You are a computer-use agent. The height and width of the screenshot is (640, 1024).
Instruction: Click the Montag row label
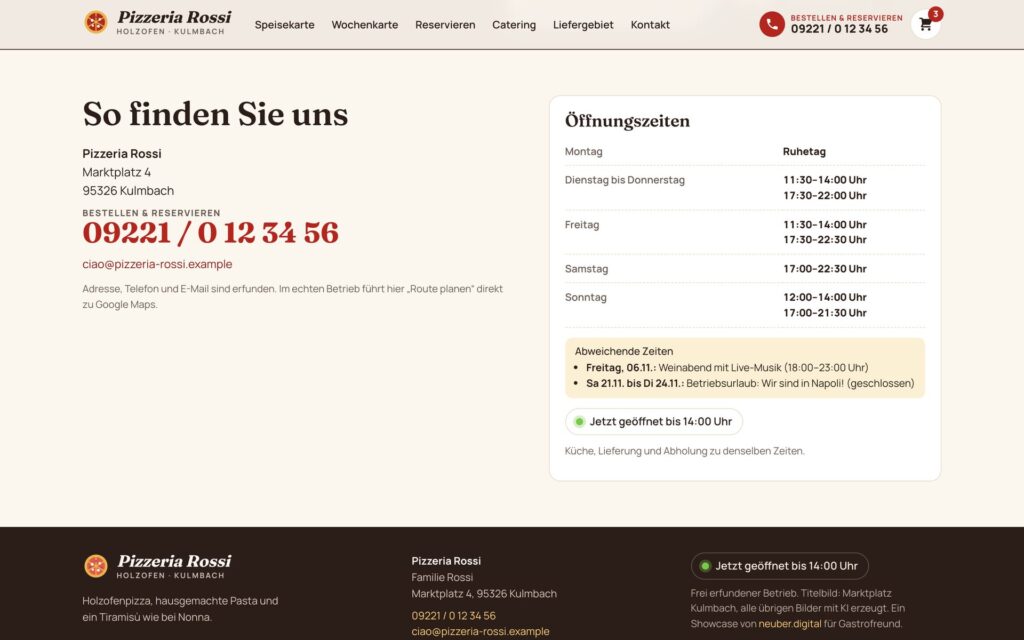point(584,152)
